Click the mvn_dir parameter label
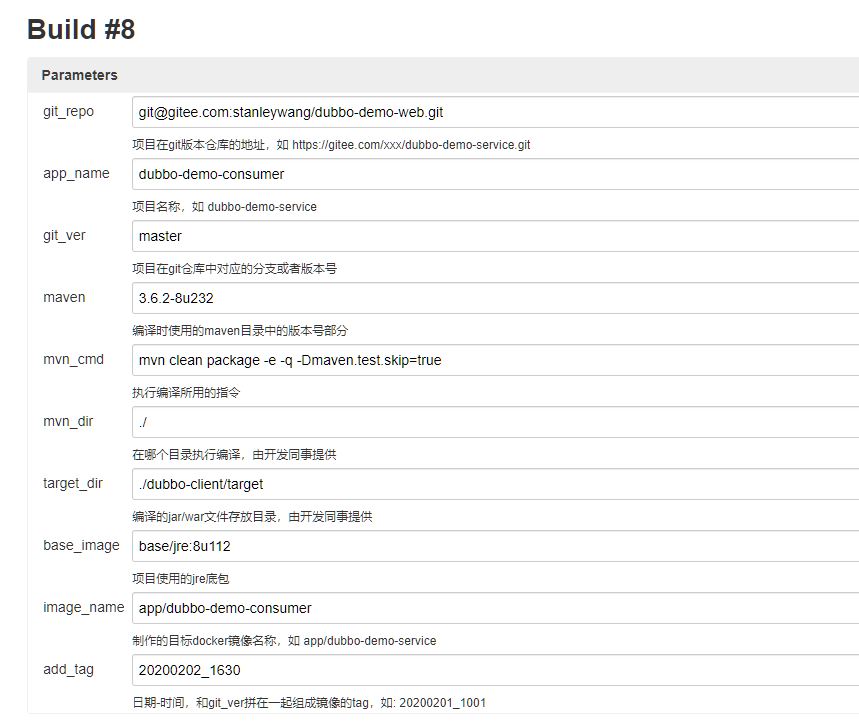This screenshot has width=859, height=721. [68, 421]
